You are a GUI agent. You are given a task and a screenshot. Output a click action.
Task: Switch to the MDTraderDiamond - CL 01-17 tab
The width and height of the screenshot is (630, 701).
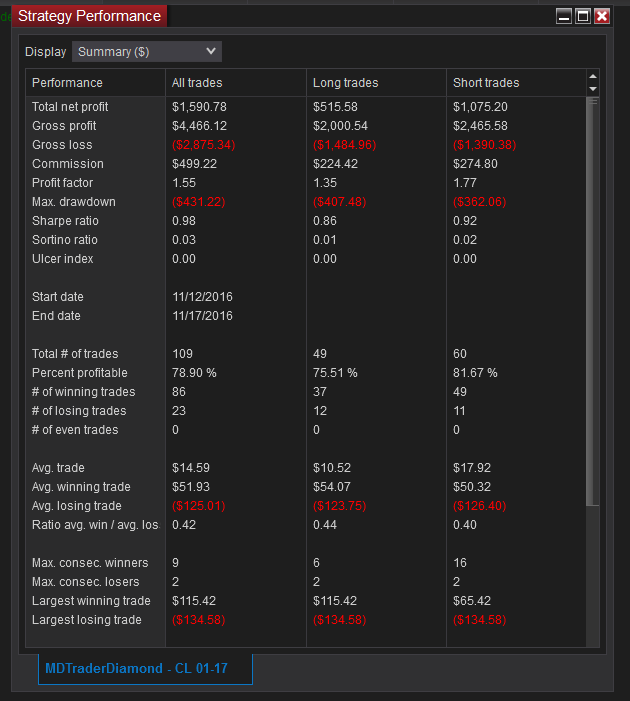(145, 668)
